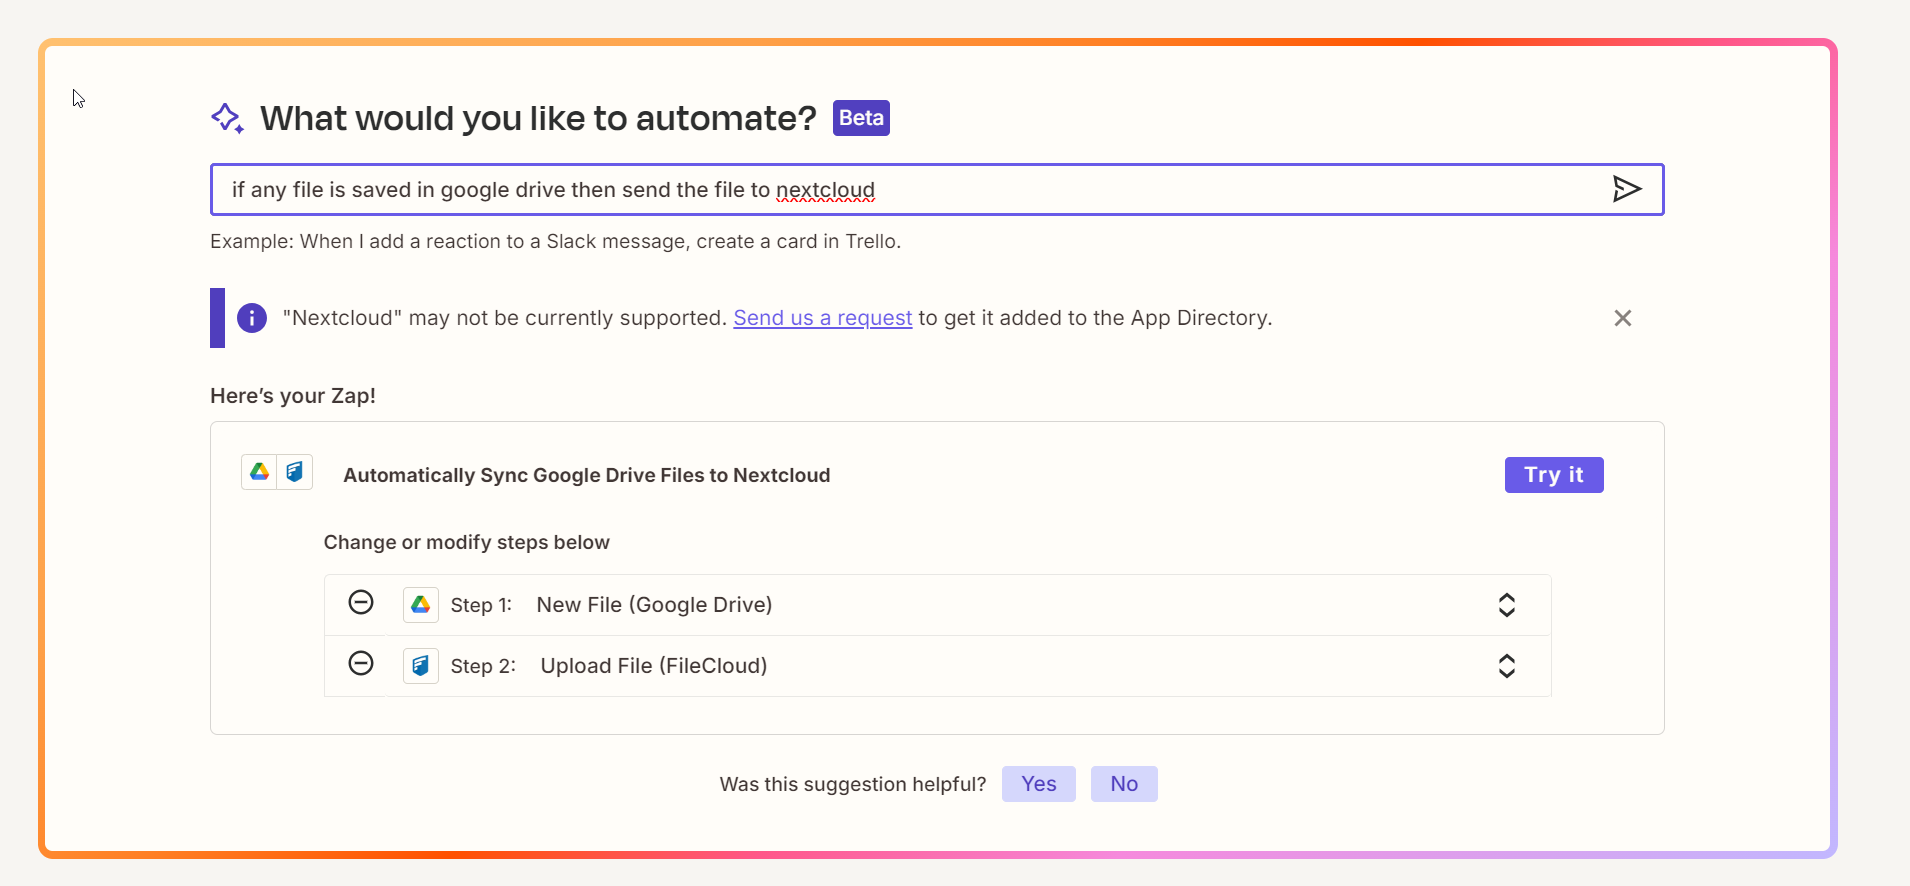The height and width of the screenshot is (886, 1910).
Task: Remove Step 1 using the minus circle
Action: coord(361,603)
